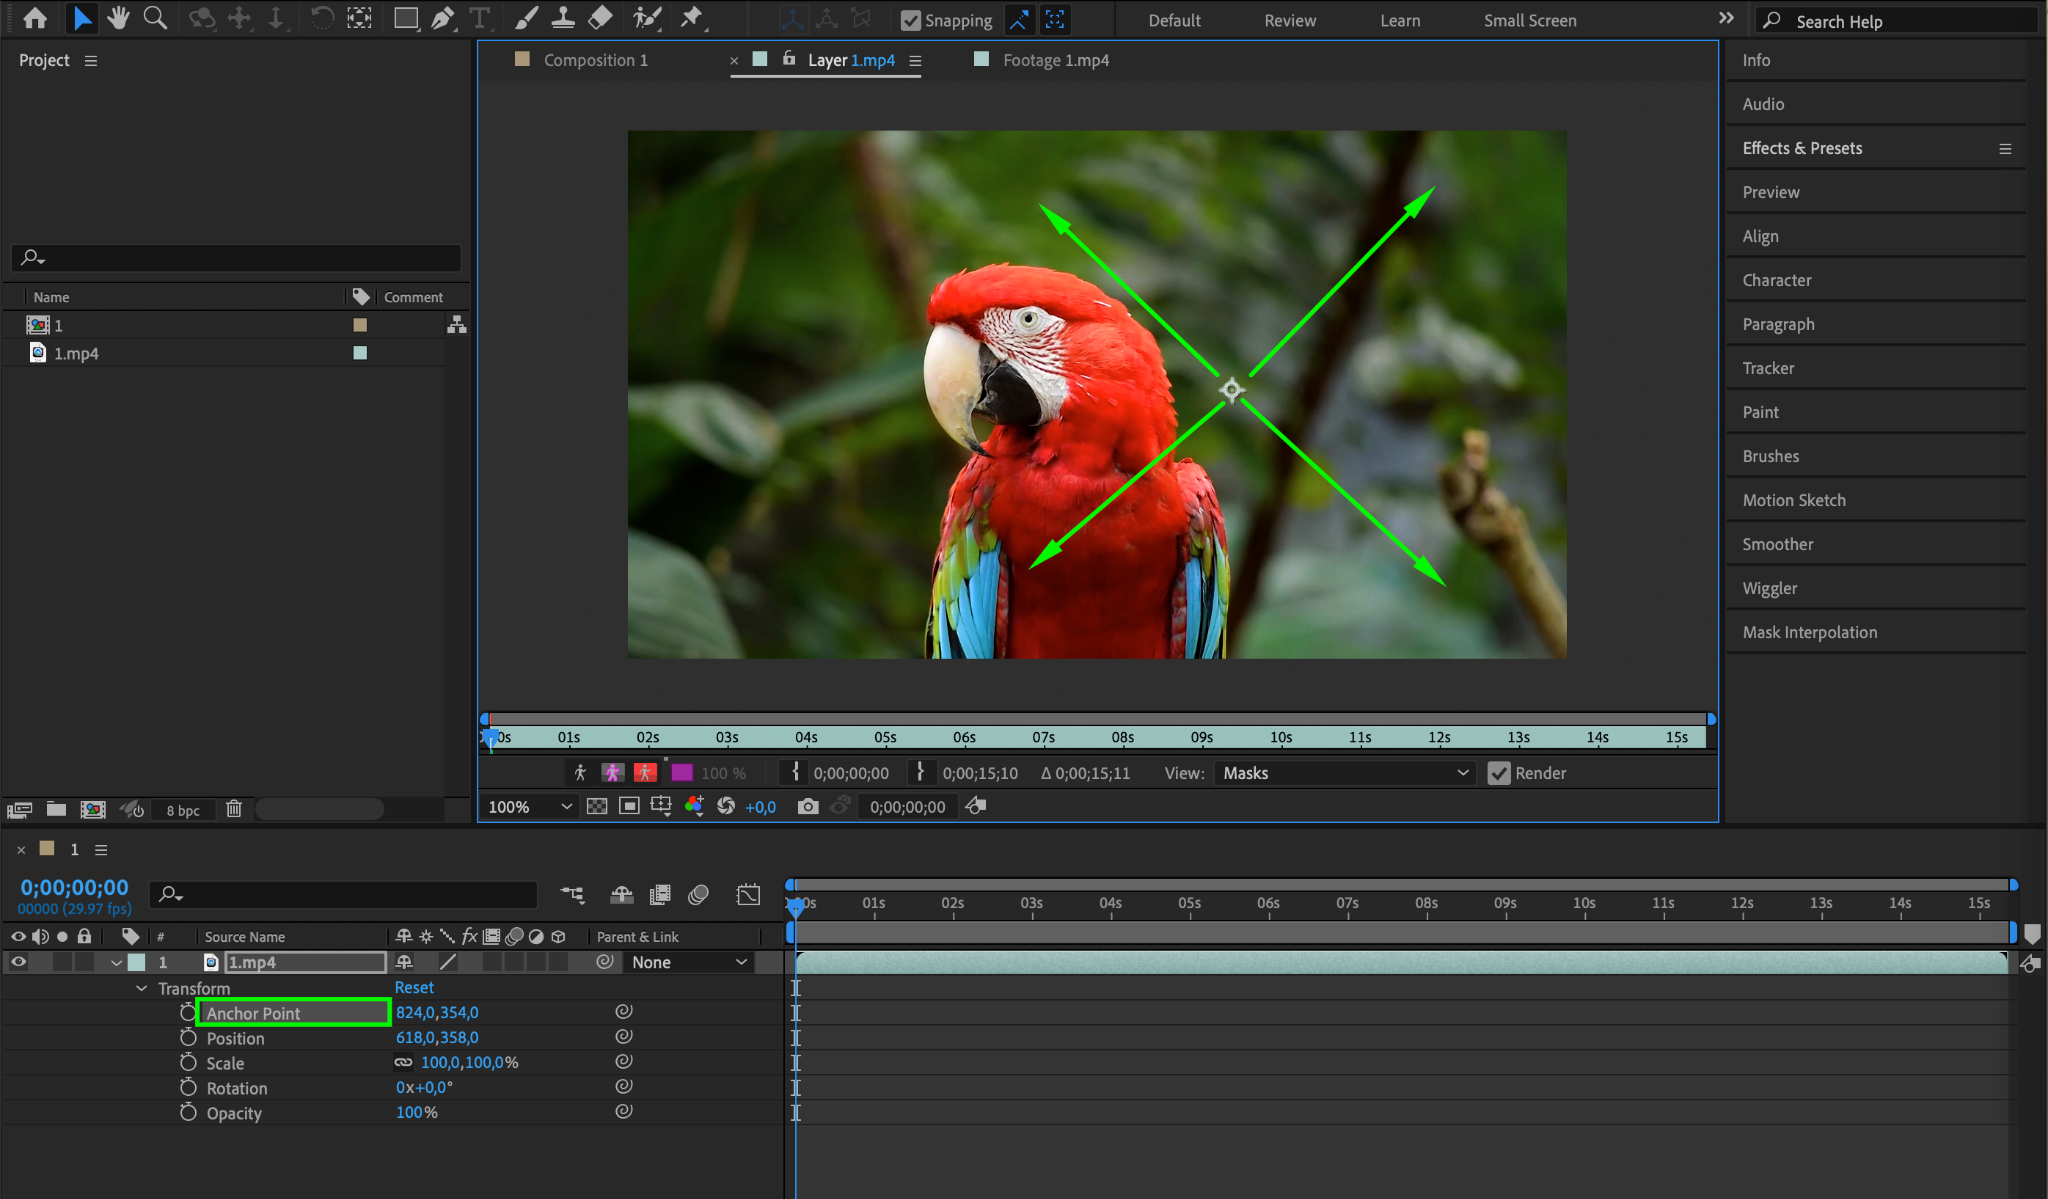Image resolution: width=2048 pixels, height=1199 pixels.
Task: Toggle the Snapping checkbox
Action: point(910,20)
